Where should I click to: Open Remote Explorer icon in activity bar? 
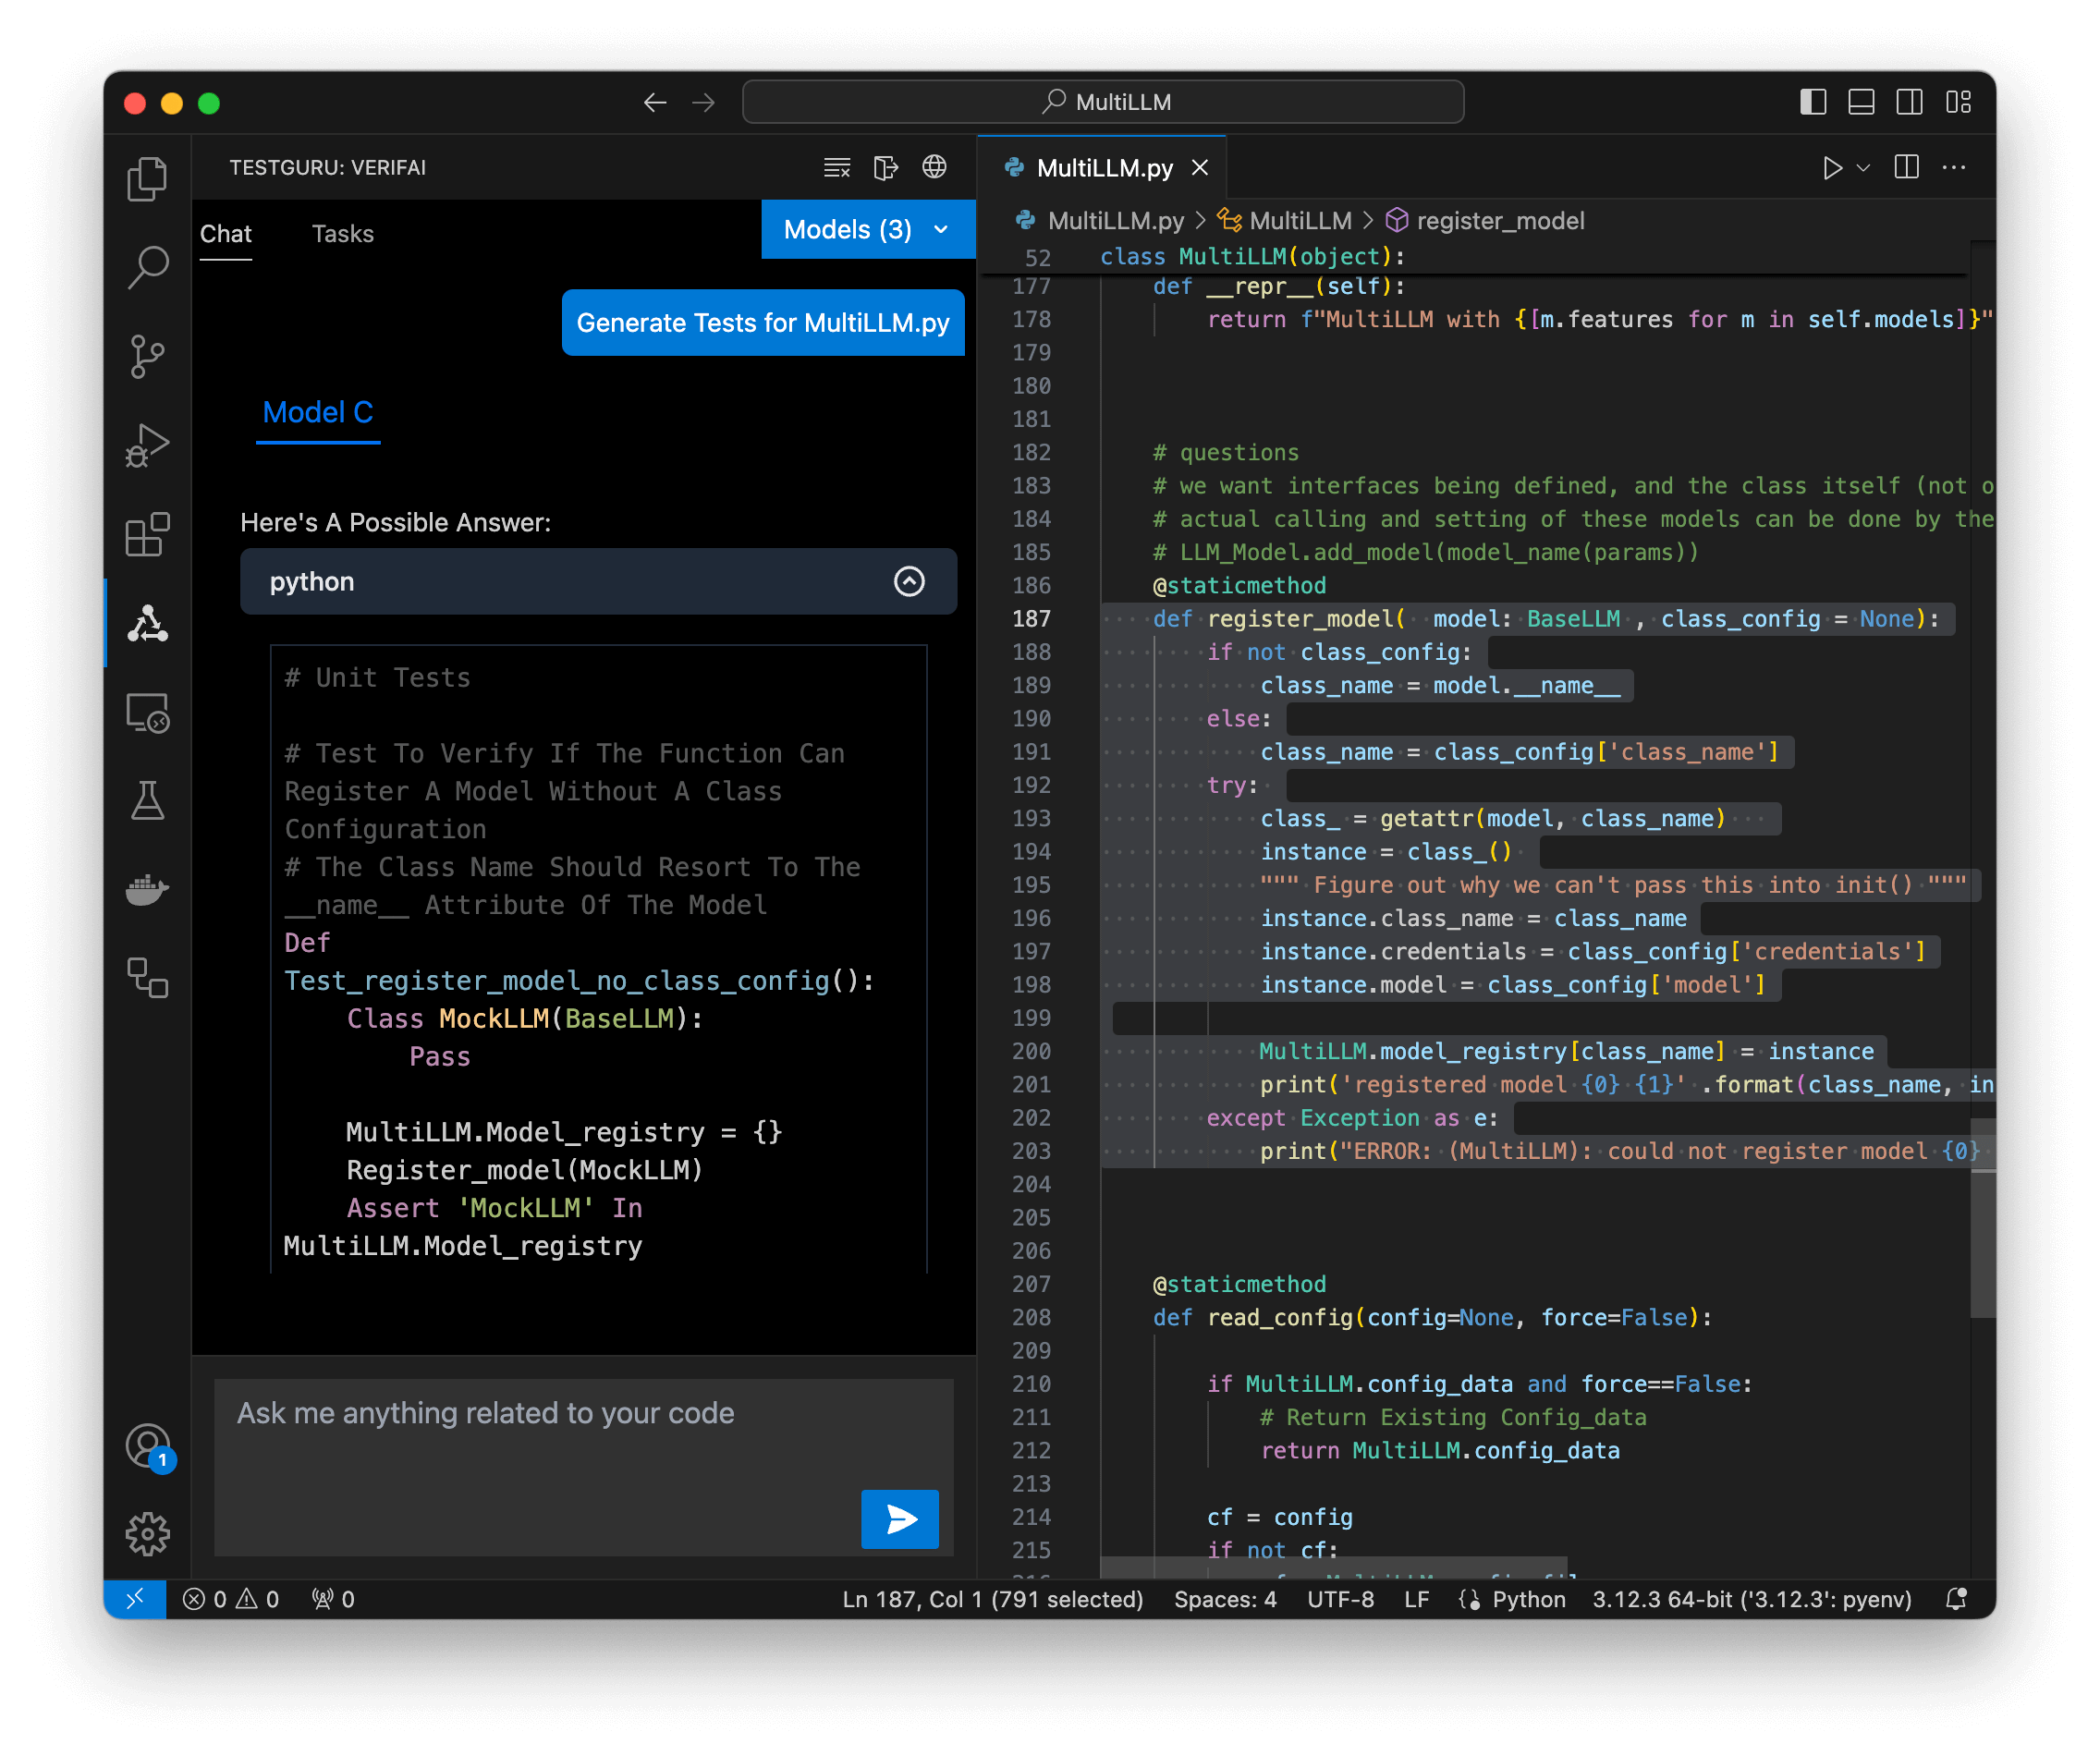point(147,712)
